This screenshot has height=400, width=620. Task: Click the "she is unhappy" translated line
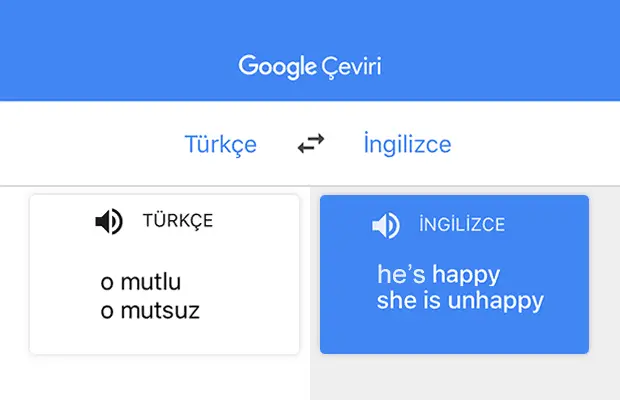pos(460,301)
